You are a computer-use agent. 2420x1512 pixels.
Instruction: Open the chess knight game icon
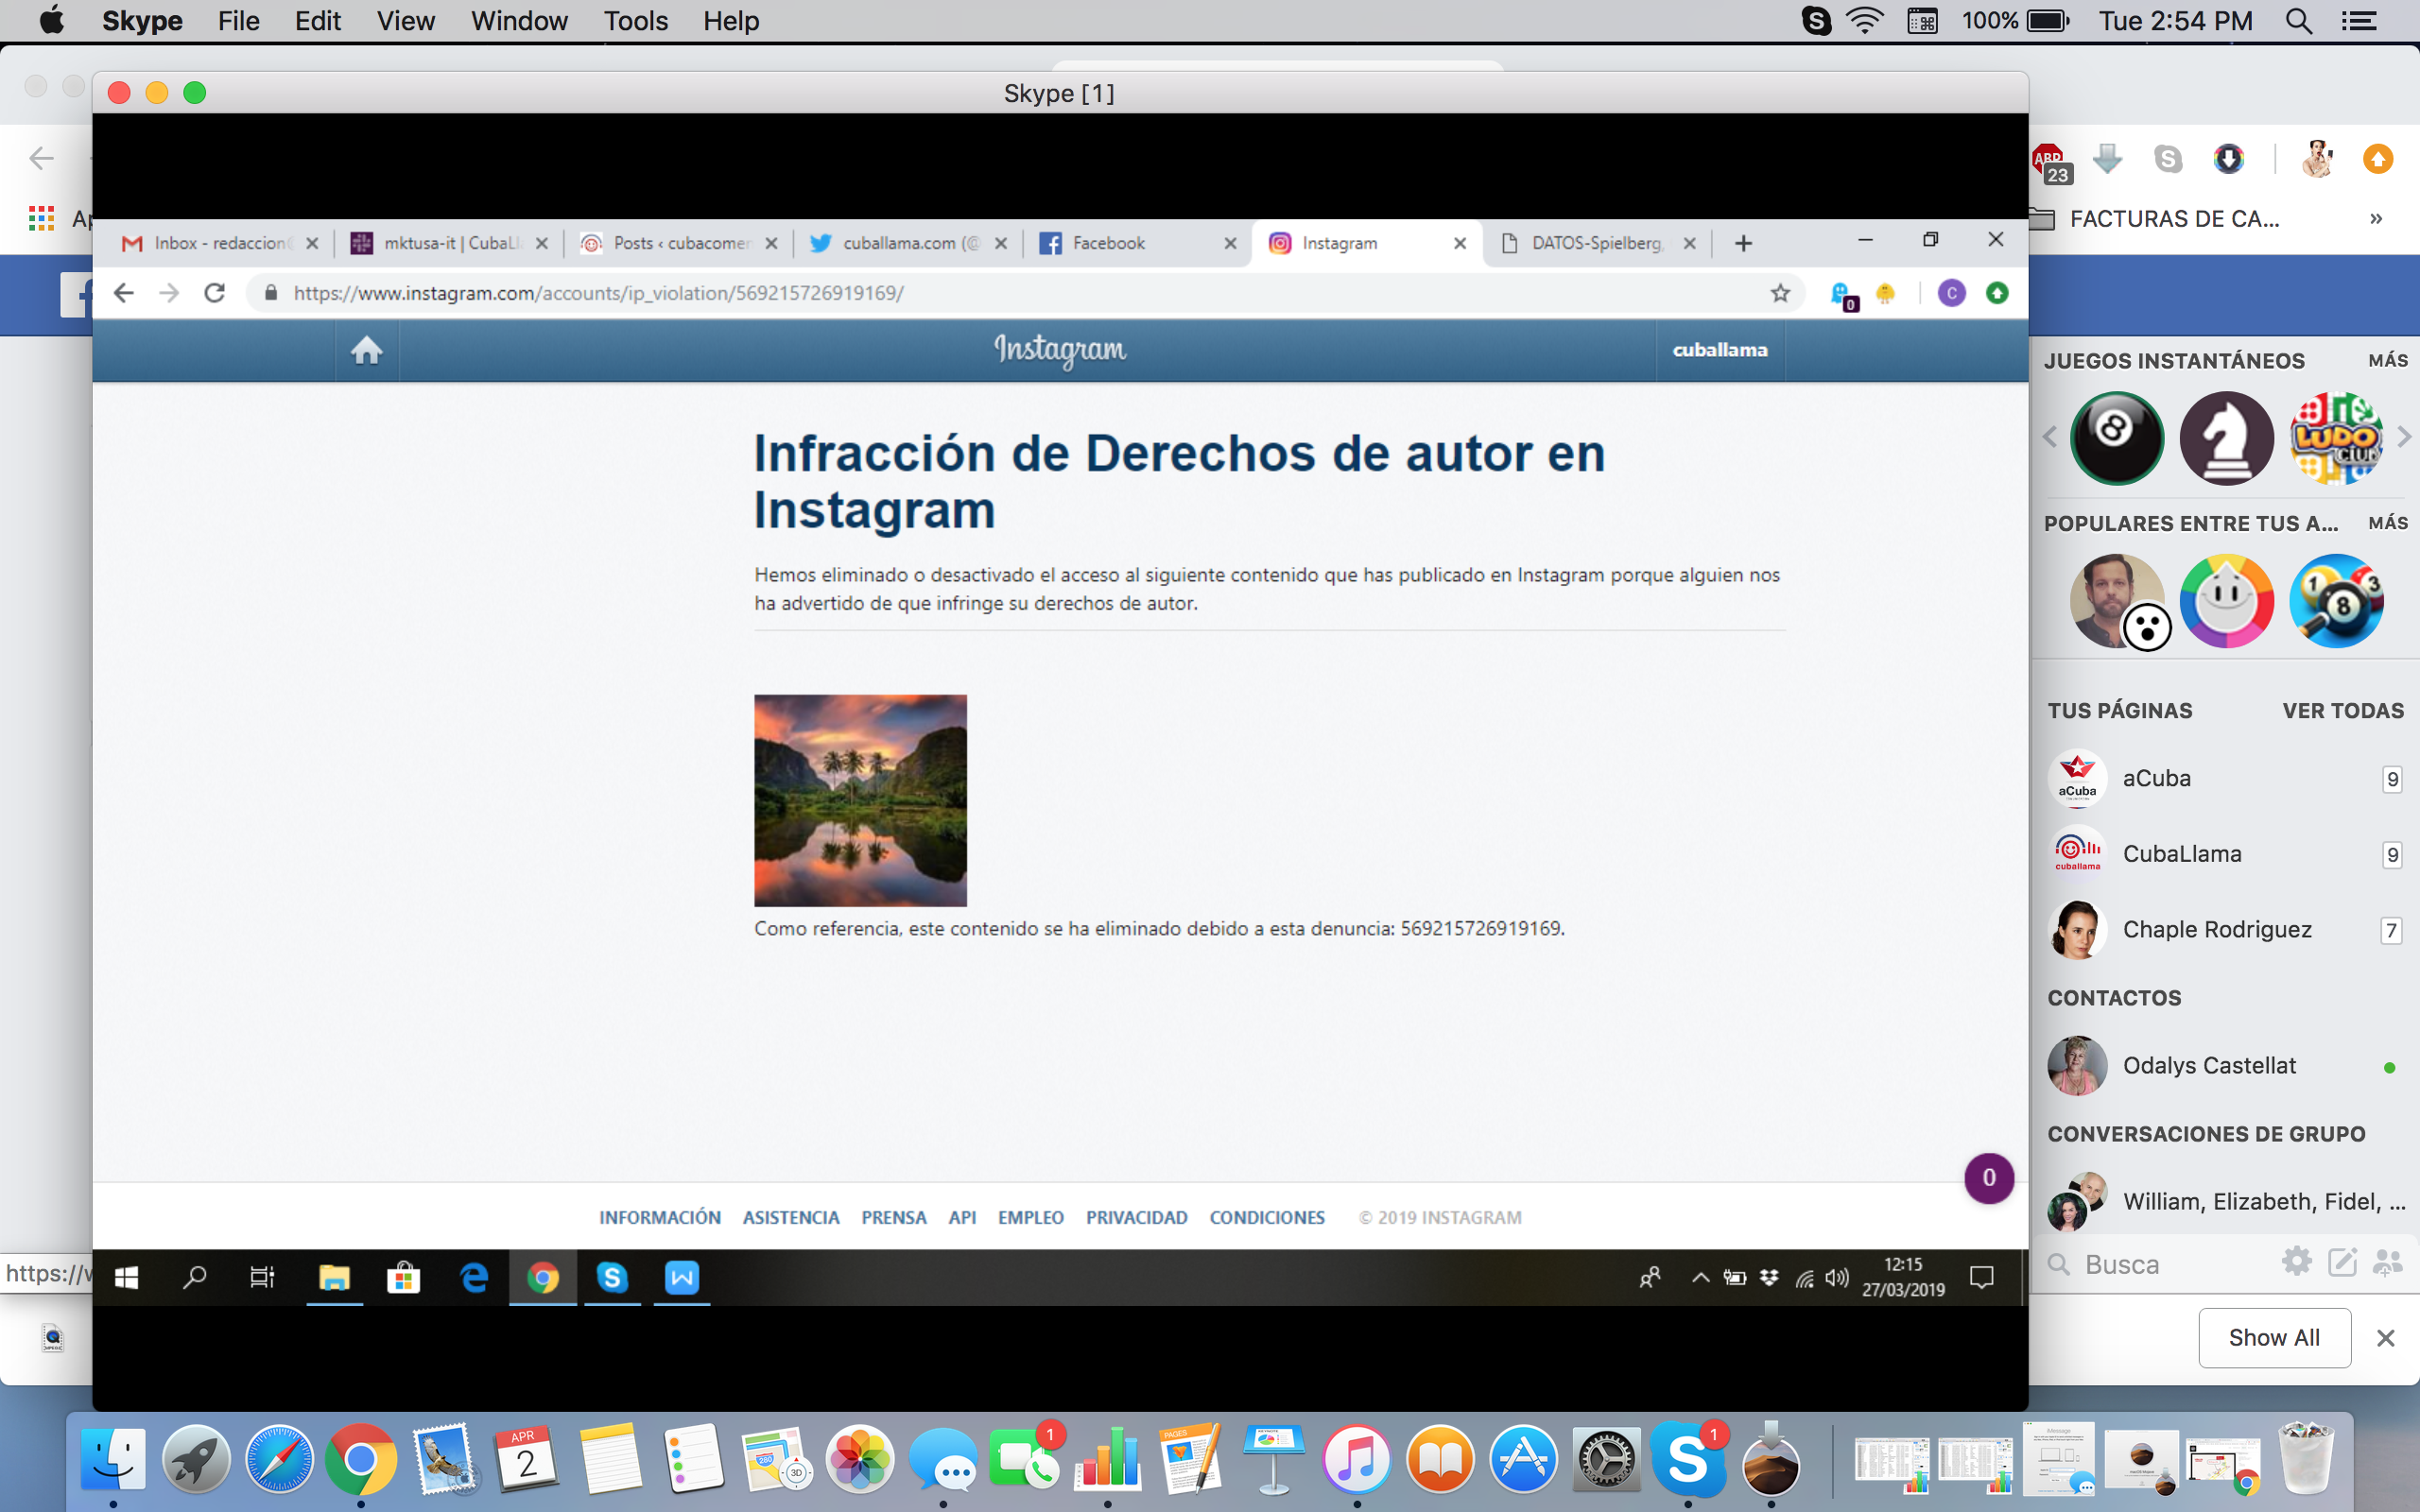[x=2226, y=438]
